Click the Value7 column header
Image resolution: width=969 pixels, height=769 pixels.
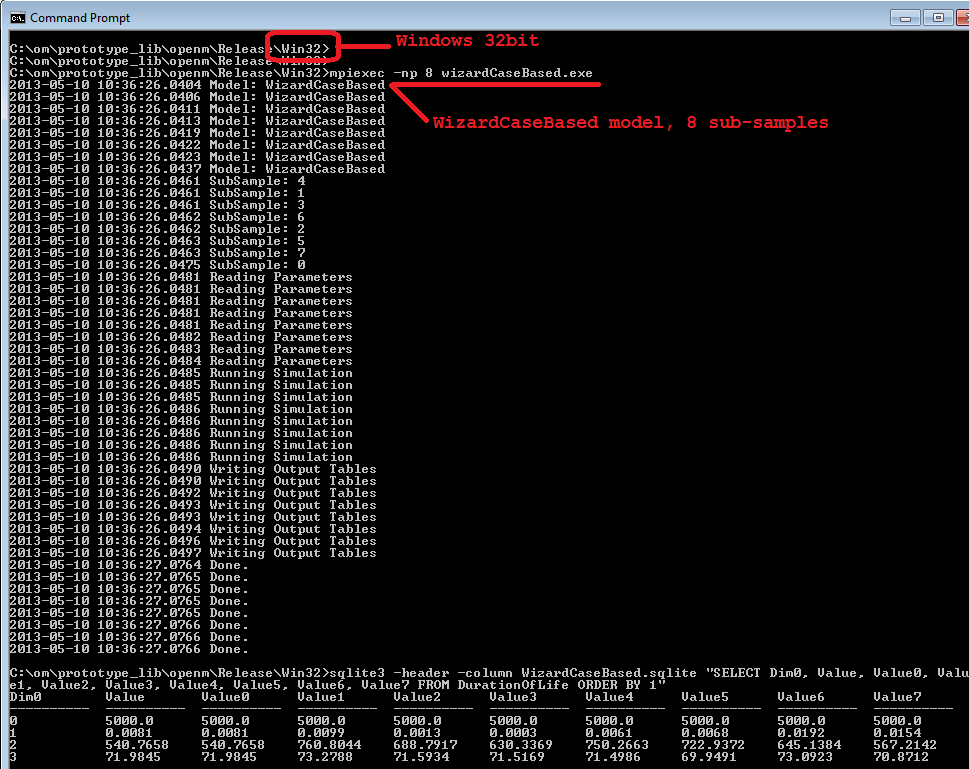(x=897, y=697)
